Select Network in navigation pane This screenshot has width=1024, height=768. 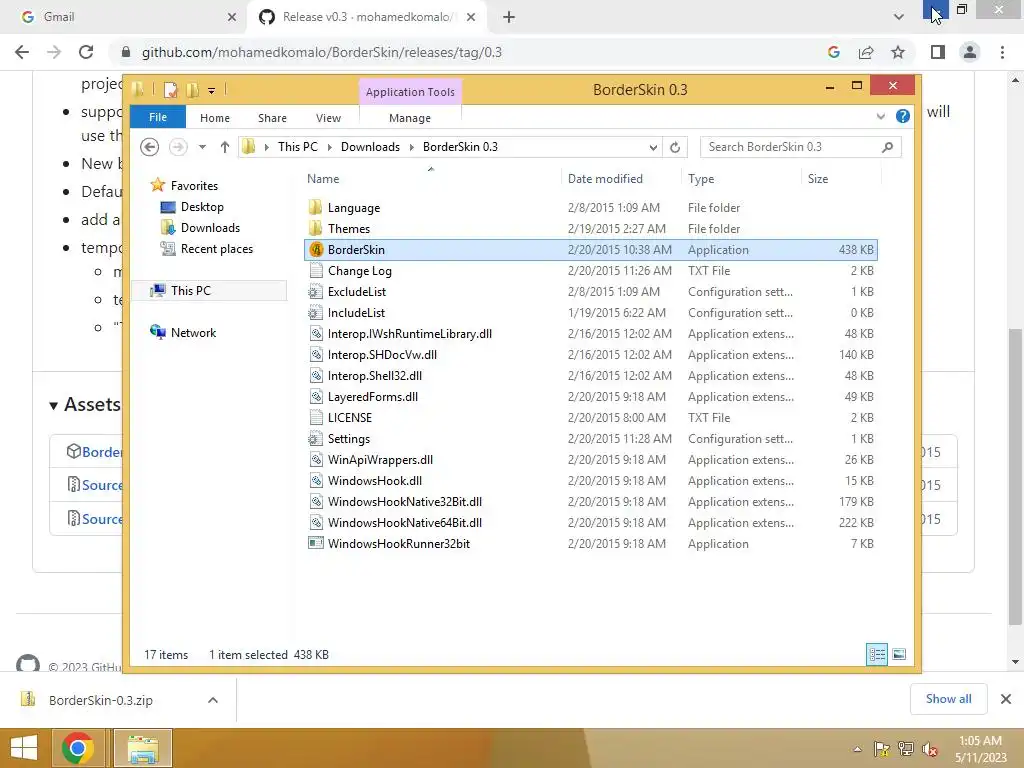pos(193,332)
